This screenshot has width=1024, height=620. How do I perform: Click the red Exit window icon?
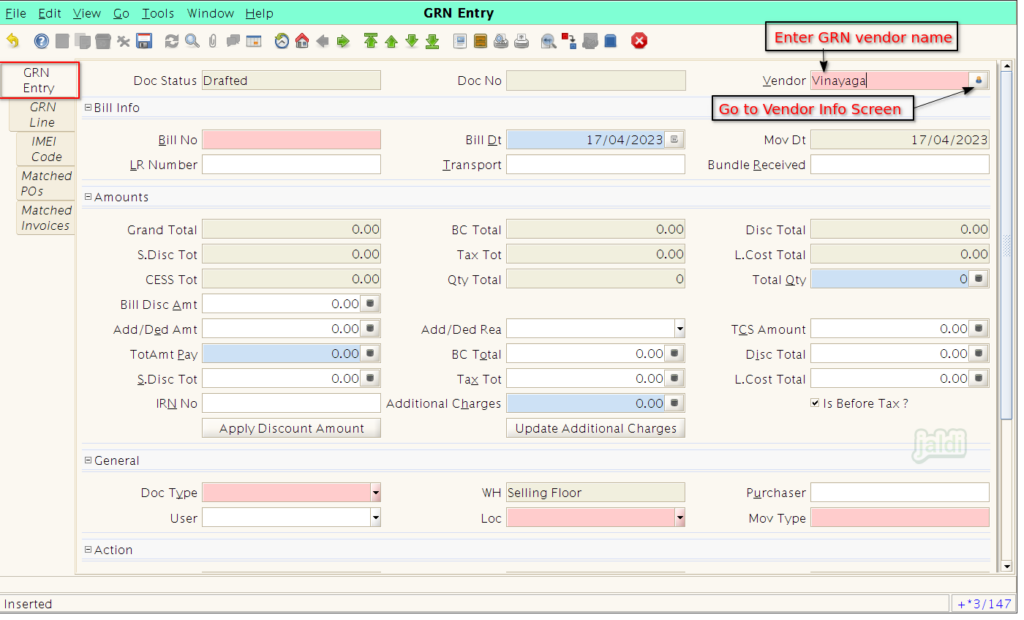tap(639, 41)
